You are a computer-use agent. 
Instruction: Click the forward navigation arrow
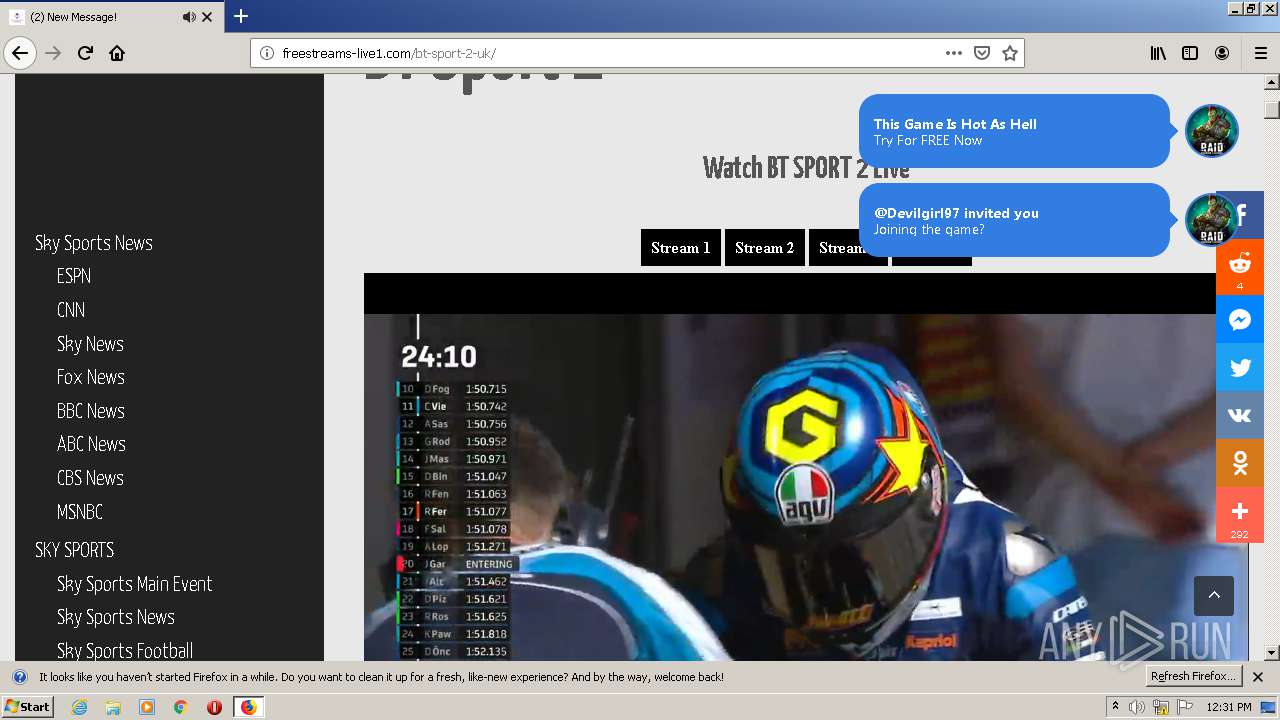[53, 53]
